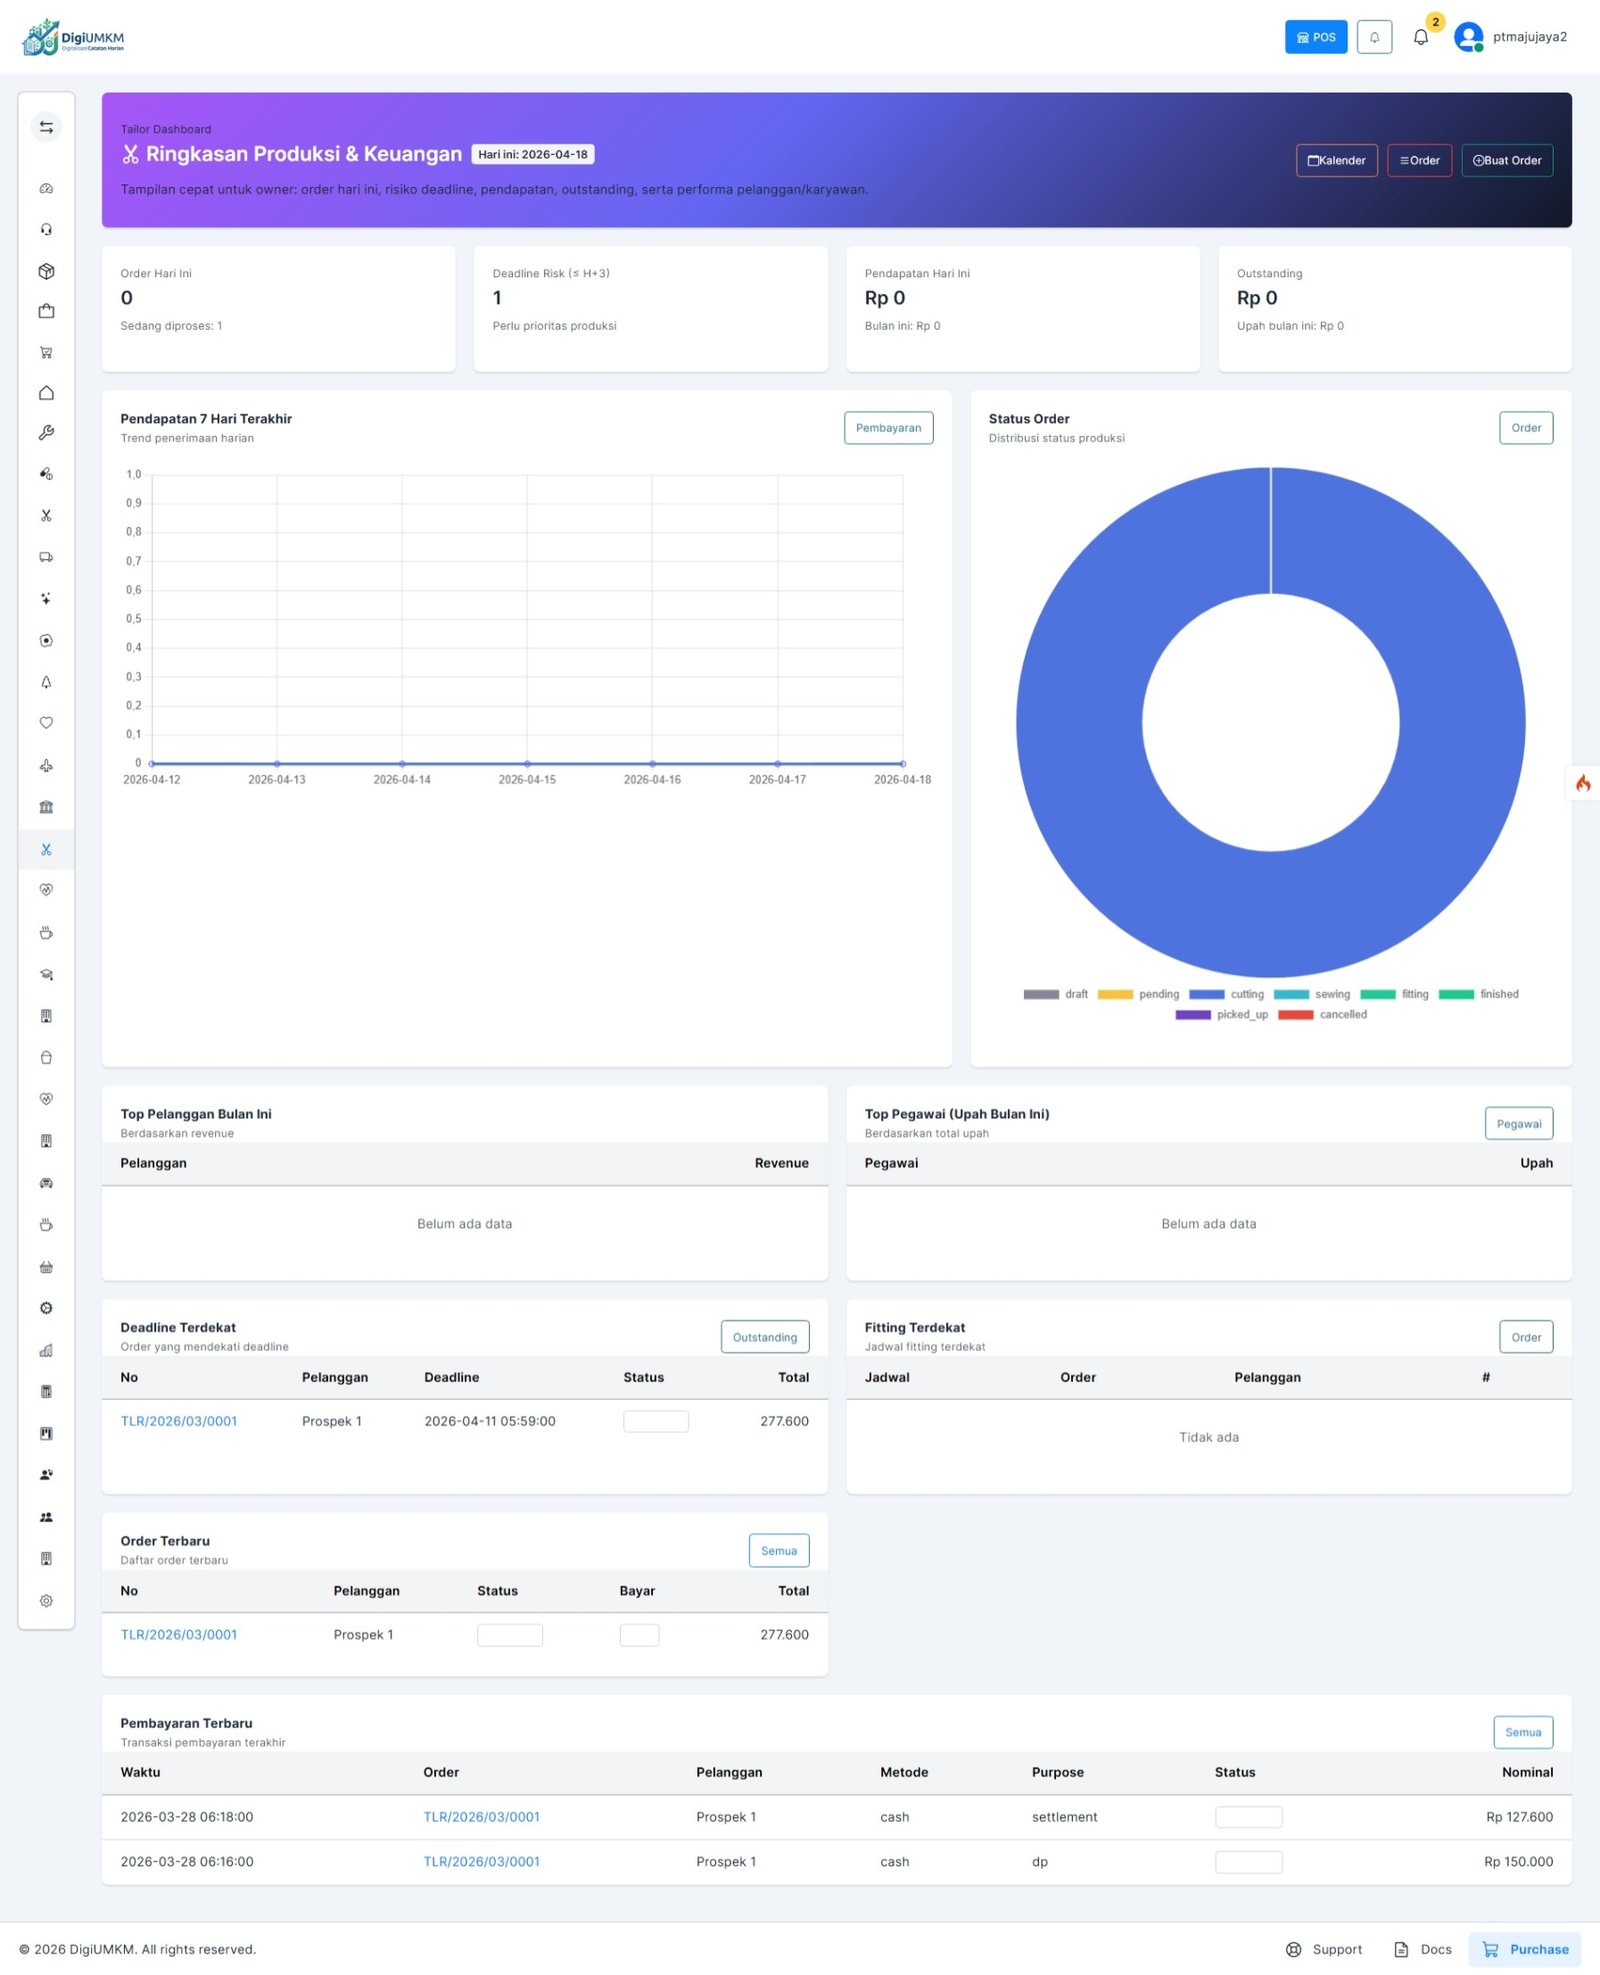Open notifications bell with badge 2
Viewport: 1600px width, 1975px height.
click(x=1421, y=37)
